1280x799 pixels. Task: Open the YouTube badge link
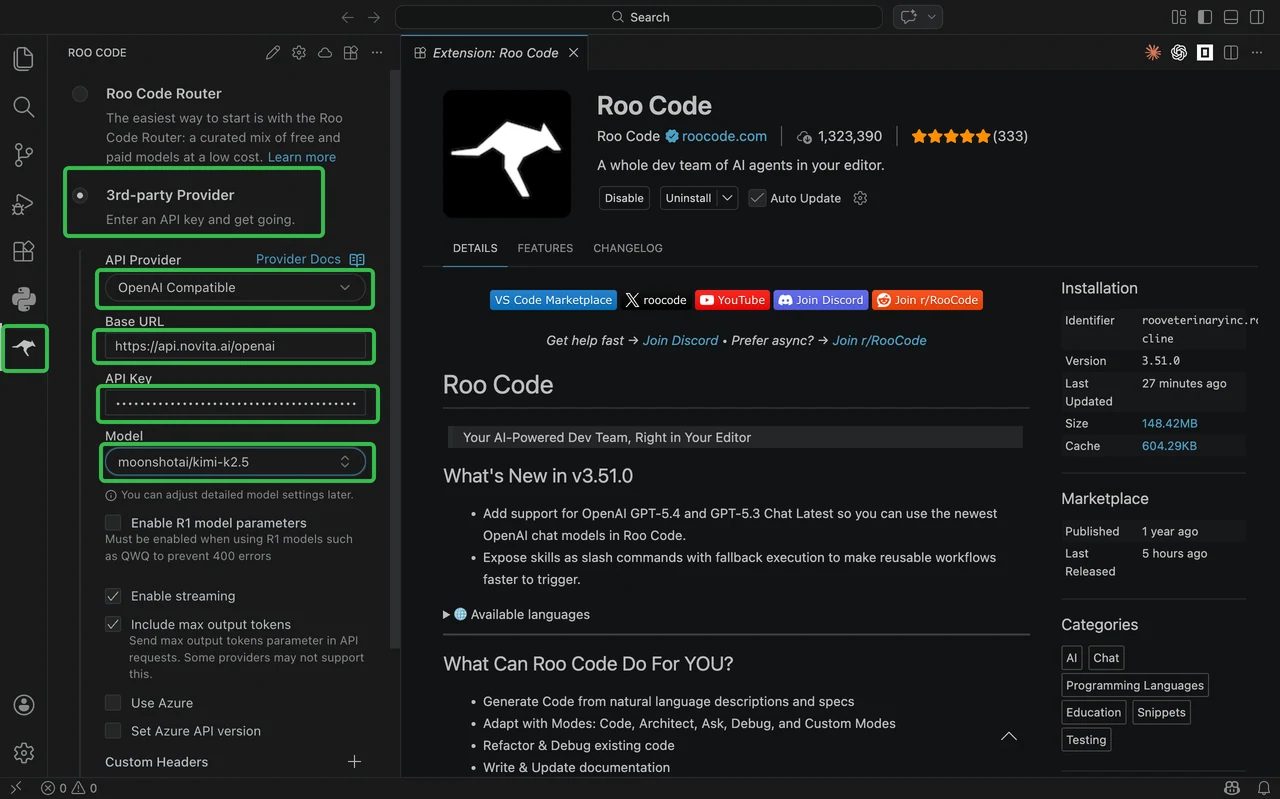pyautogui.click(x=732, y=300)
